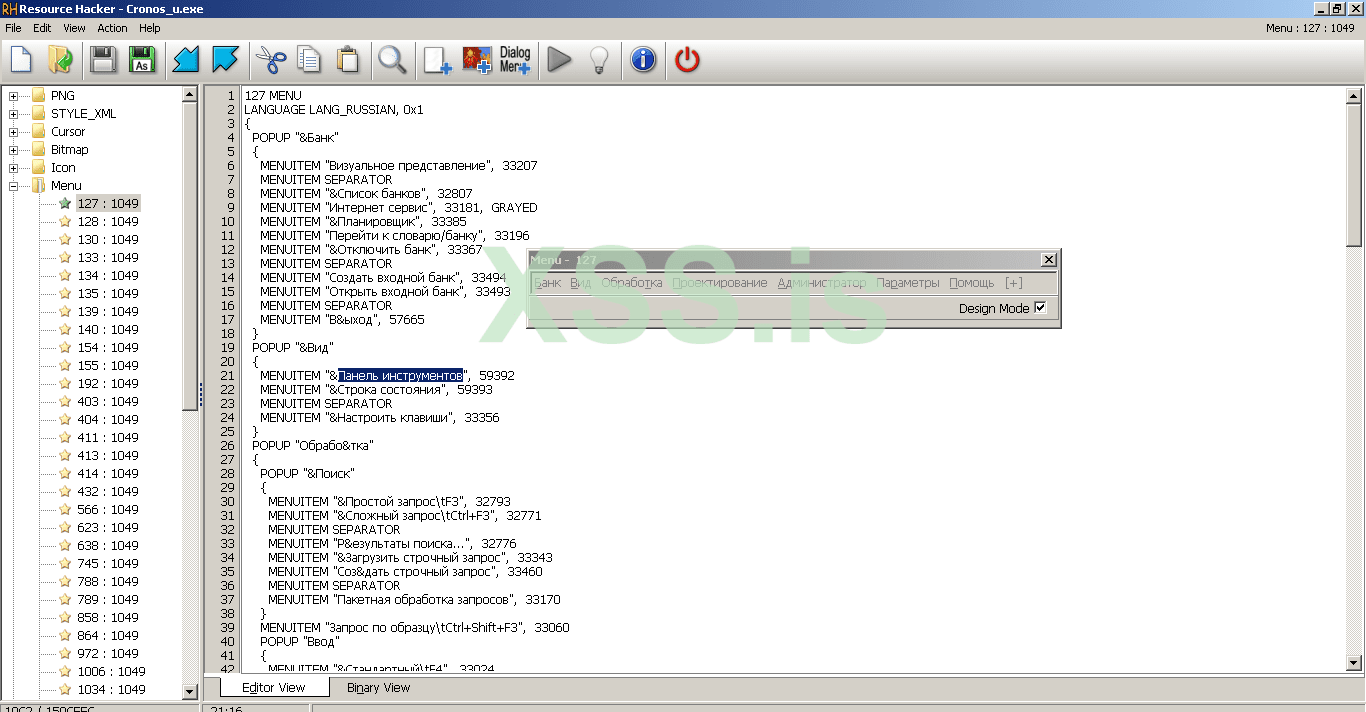Click the Menu folder label
1366x712 pixels.
(x=66, y=186)
